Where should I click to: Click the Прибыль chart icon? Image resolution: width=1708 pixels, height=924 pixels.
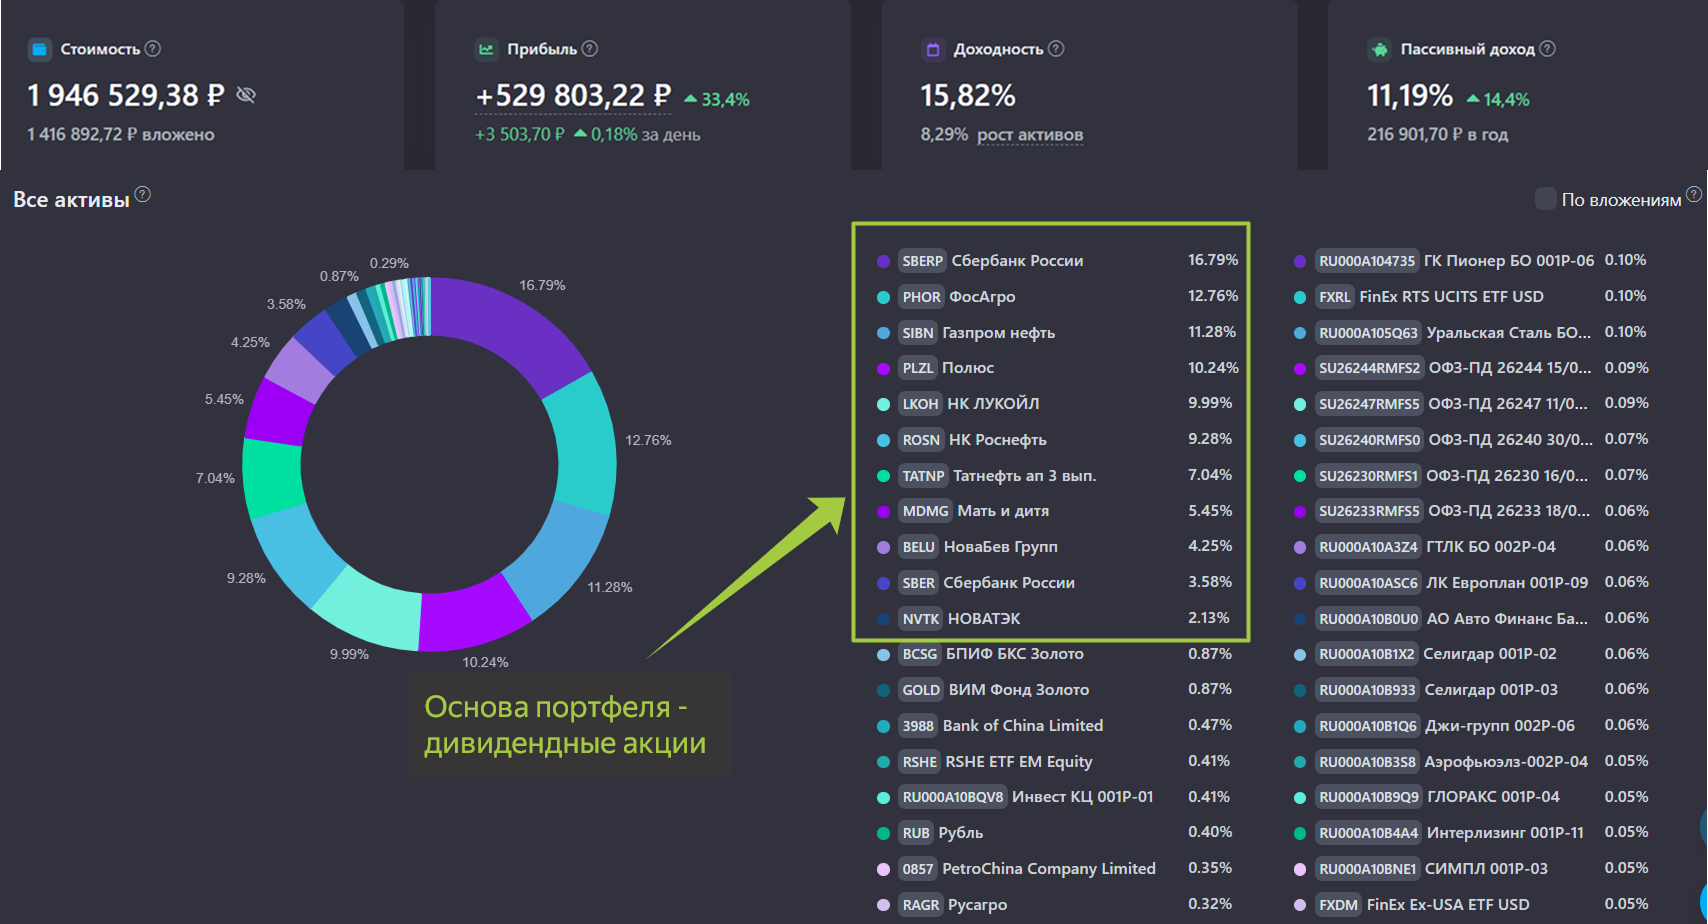486,49
